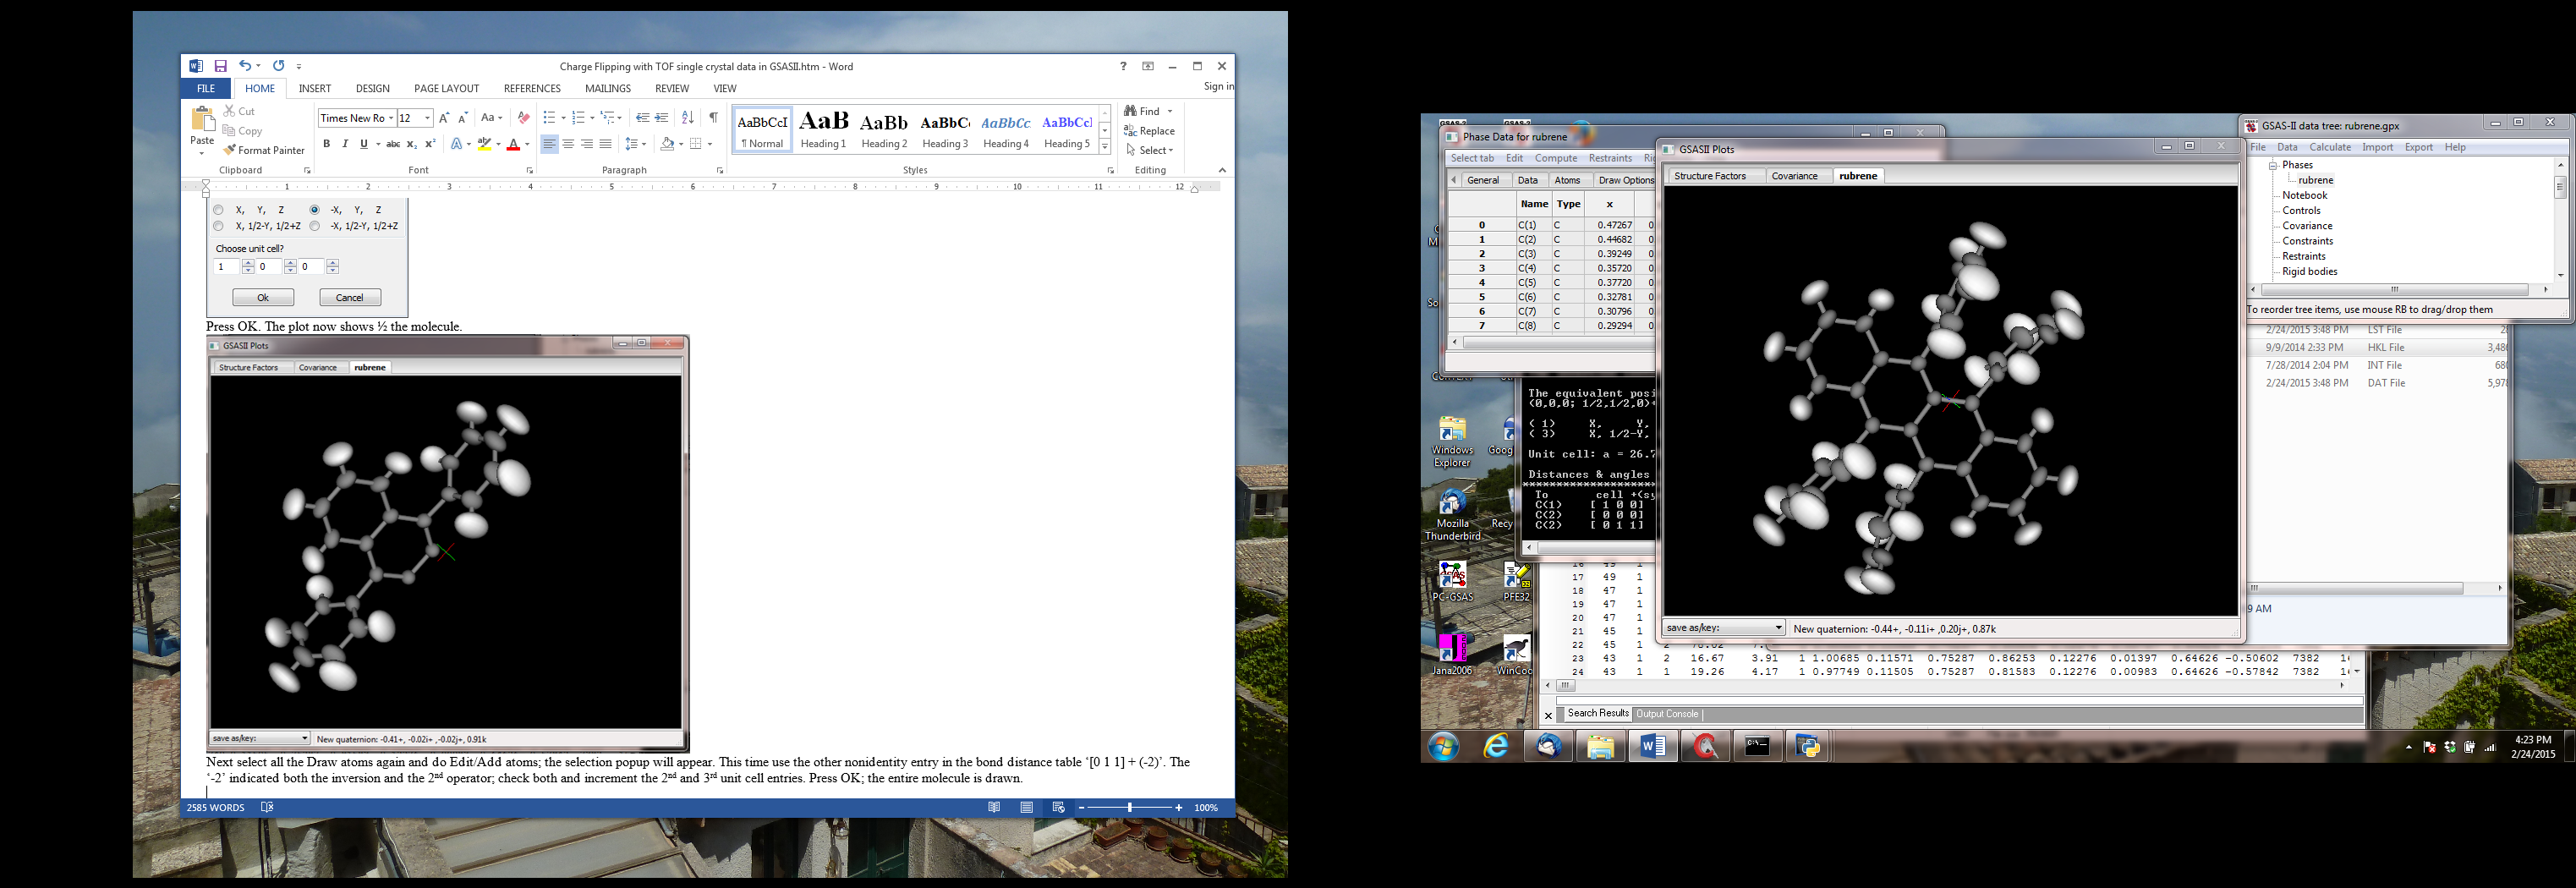
Task: Save the Word document via the floppy icon
Action: (220, 66)
